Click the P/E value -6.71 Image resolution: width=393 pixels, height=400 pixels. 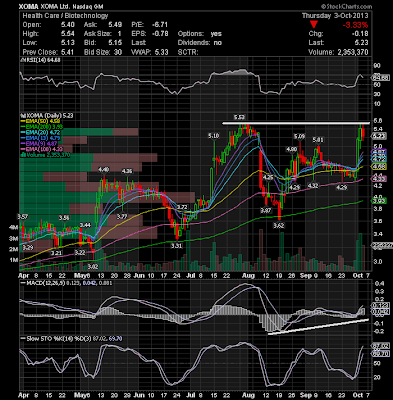(160, 25)
